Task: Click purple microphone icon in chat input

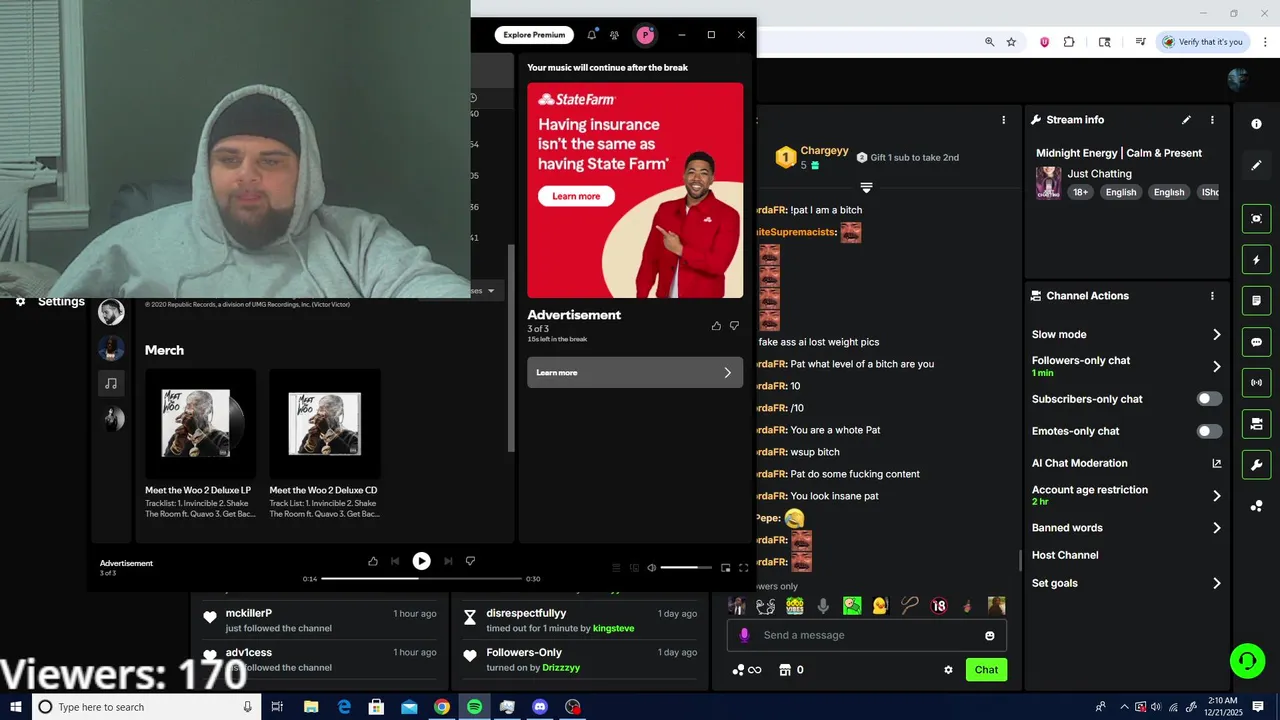Action: (744, 635)
